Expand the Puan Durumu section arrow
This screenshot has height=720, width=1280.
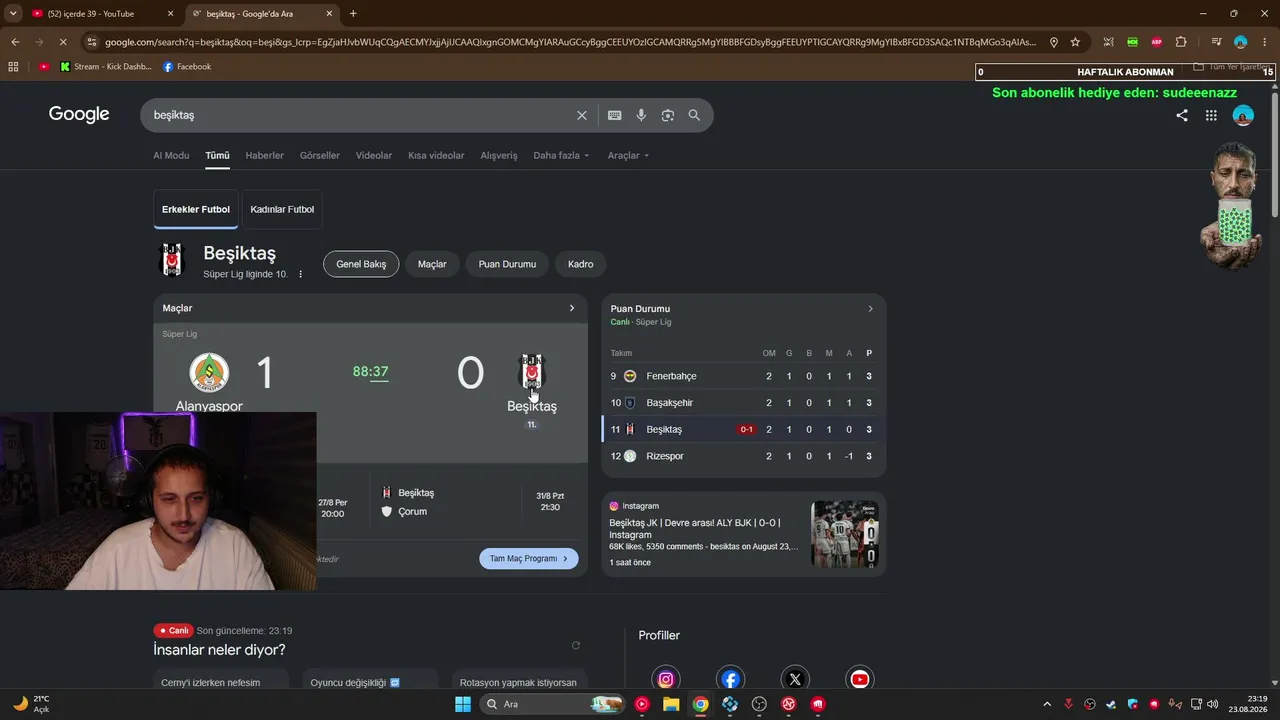870,309
